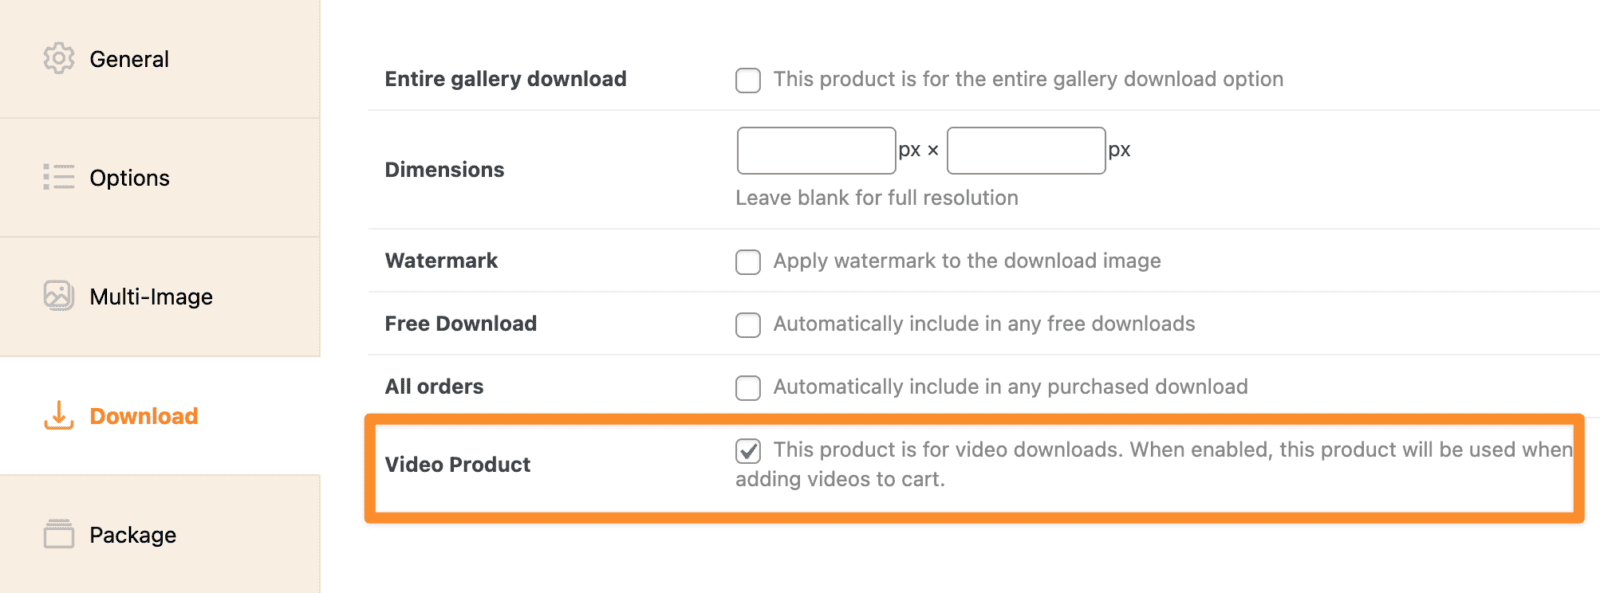The width and height of the screenshot is (1600, 593).
Task: Go to the Package tab
Action: [133, 535]
